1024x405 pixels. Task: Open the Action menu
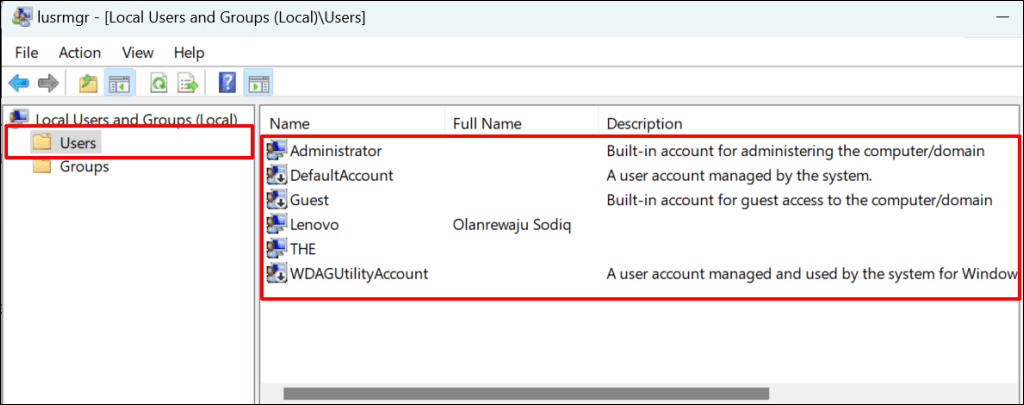(80, 52)
